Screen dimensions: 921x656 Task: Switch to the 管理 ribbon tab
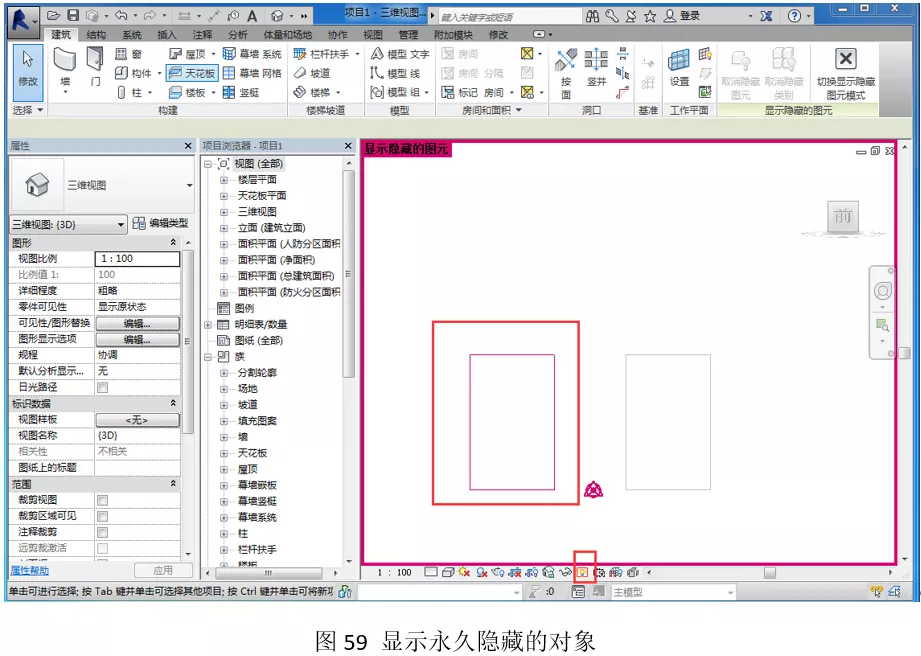[408, 35]
